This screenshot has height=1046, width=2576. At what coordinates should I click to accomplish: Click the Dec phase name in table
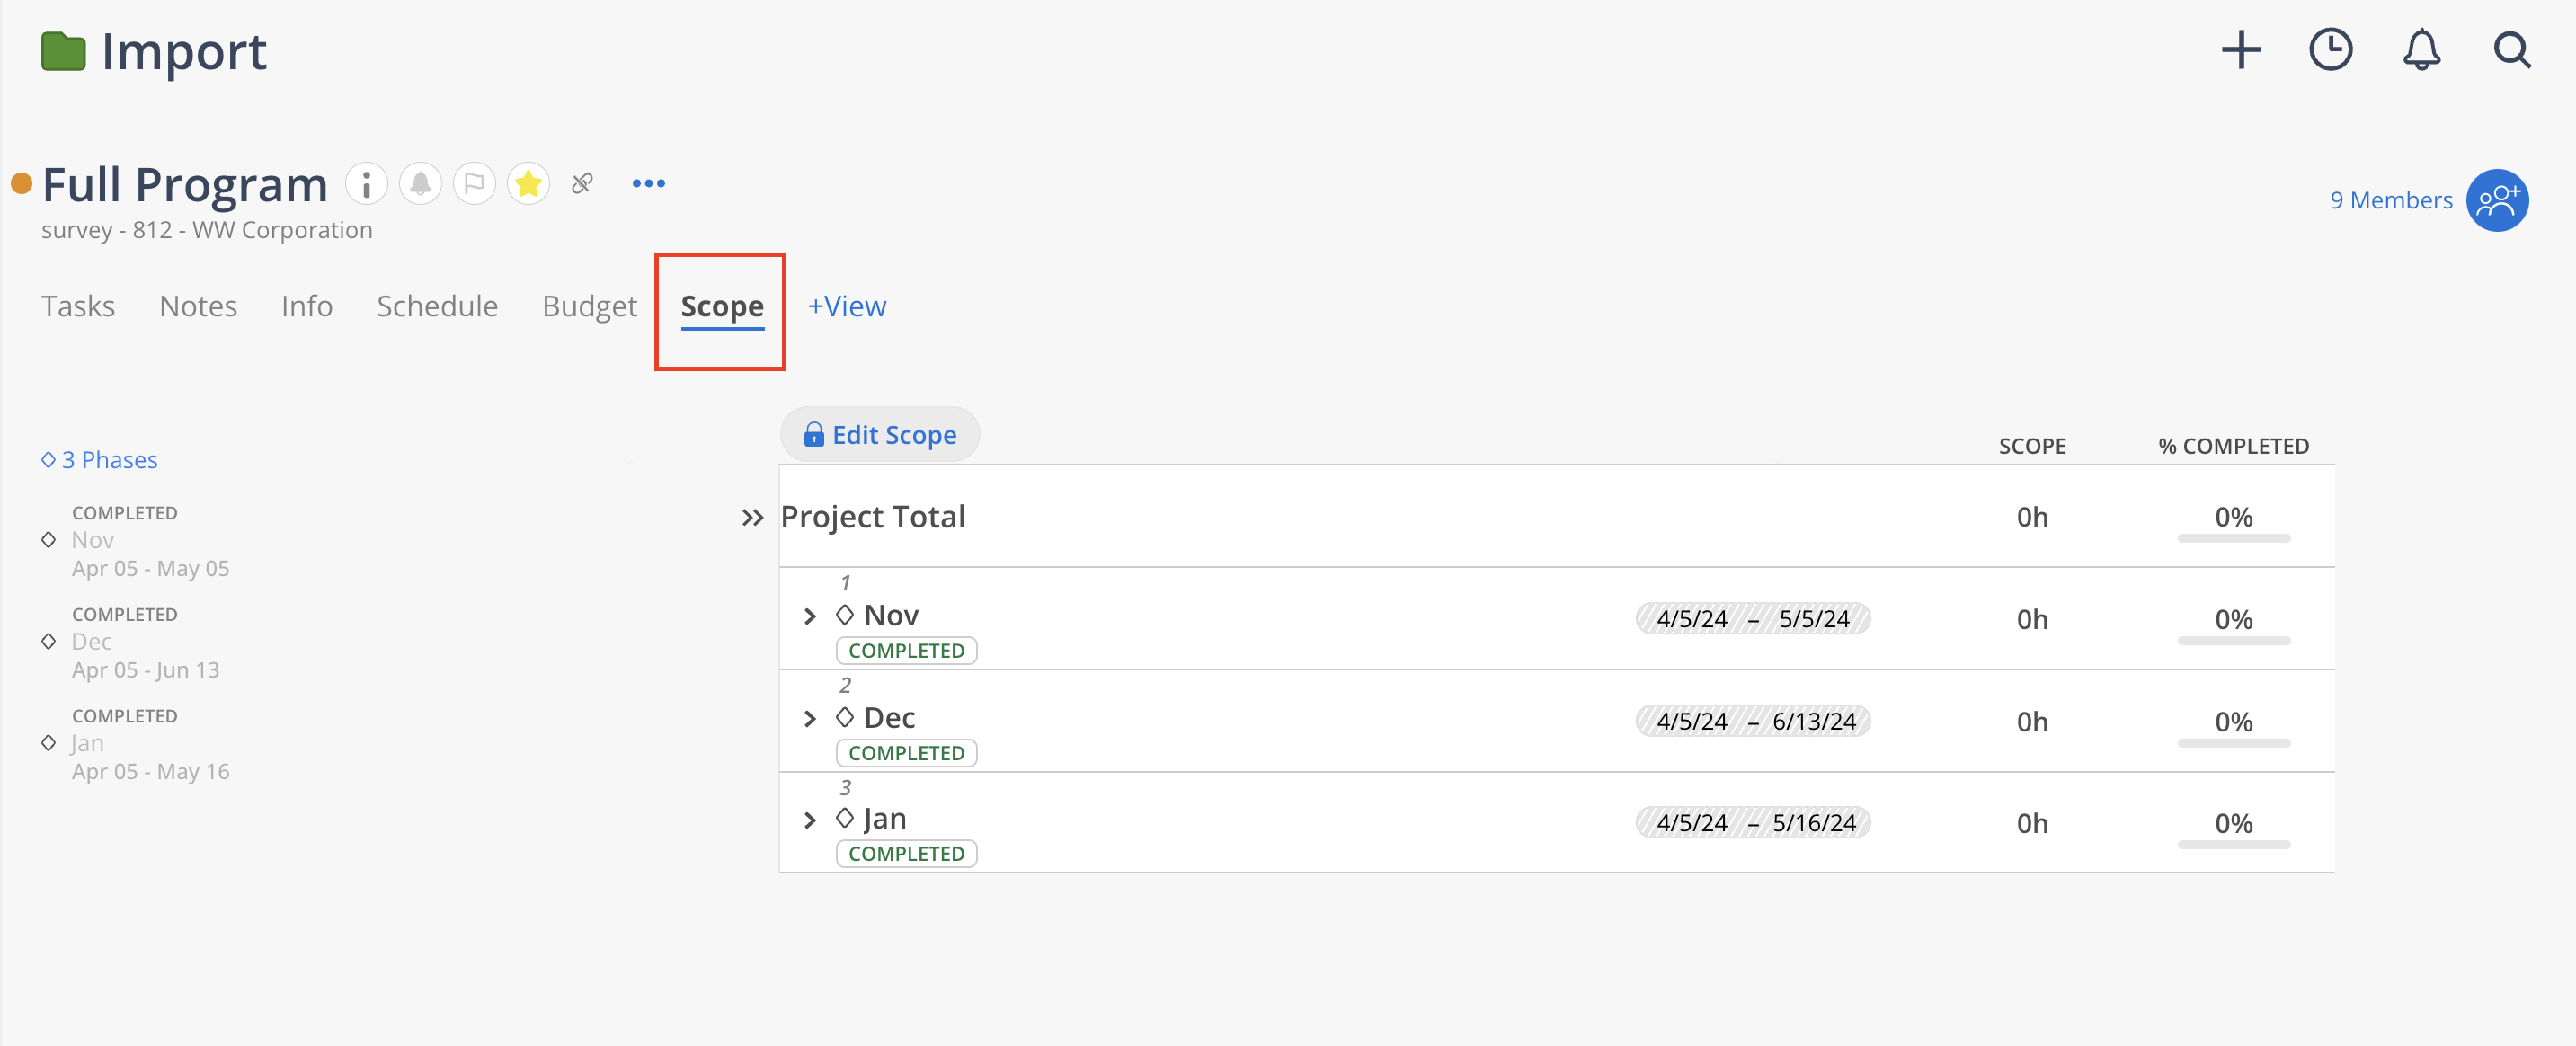[889, 718]
